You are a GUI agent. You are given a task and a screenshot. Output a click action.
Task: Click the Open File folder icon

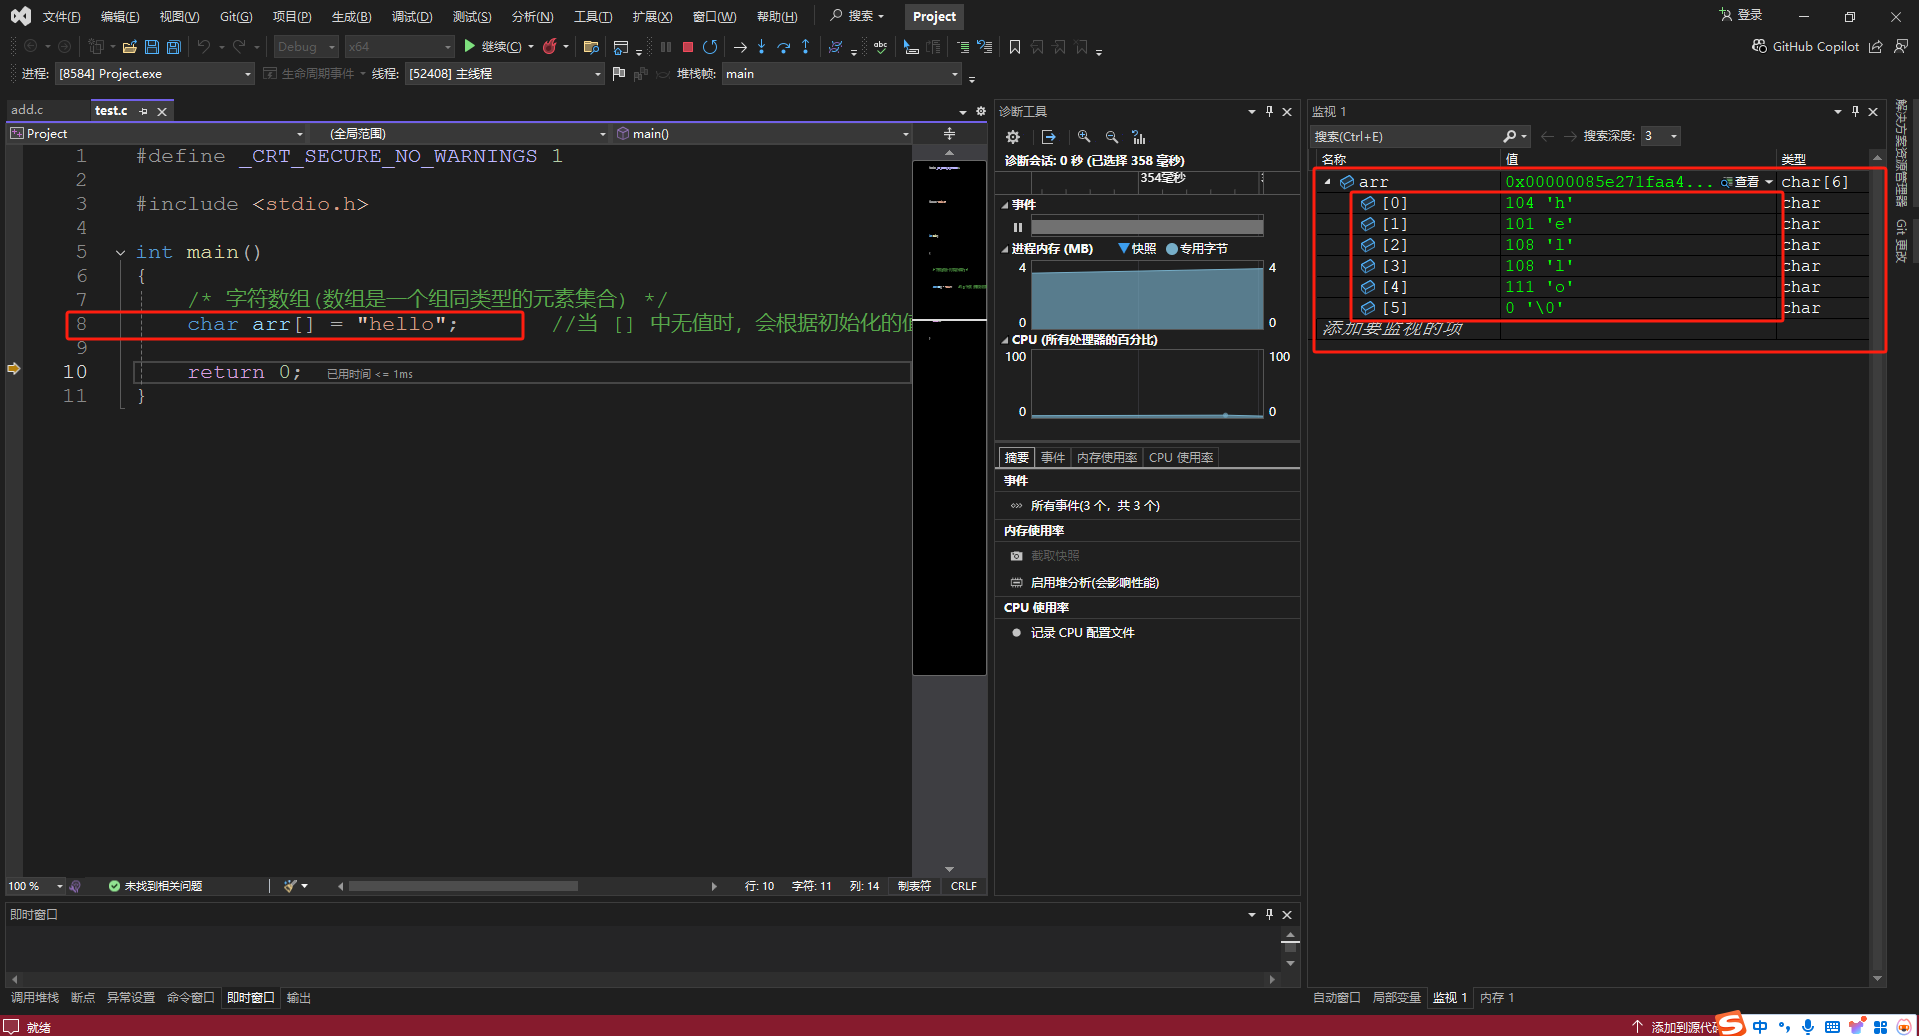[130, 47]
